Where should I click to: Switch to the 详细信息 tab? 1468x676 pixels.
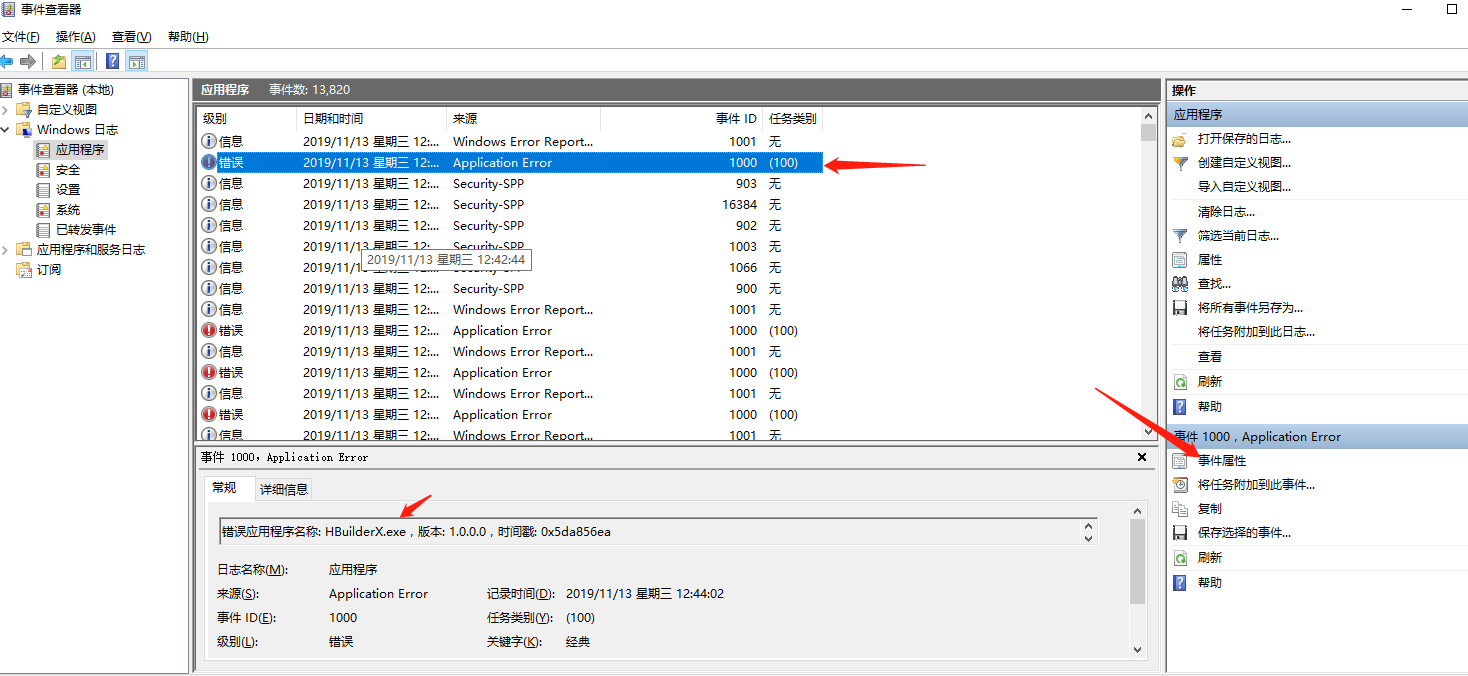coord(284,489)
